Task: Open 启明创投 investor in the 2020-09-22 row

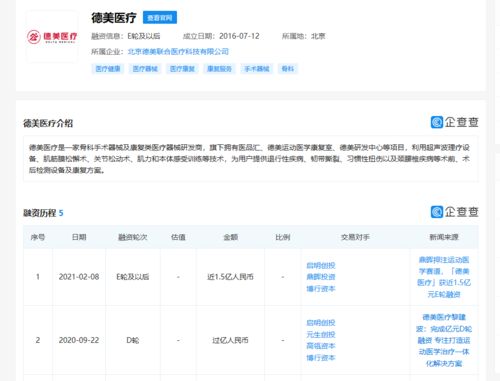Action: [x=321, y=323]
